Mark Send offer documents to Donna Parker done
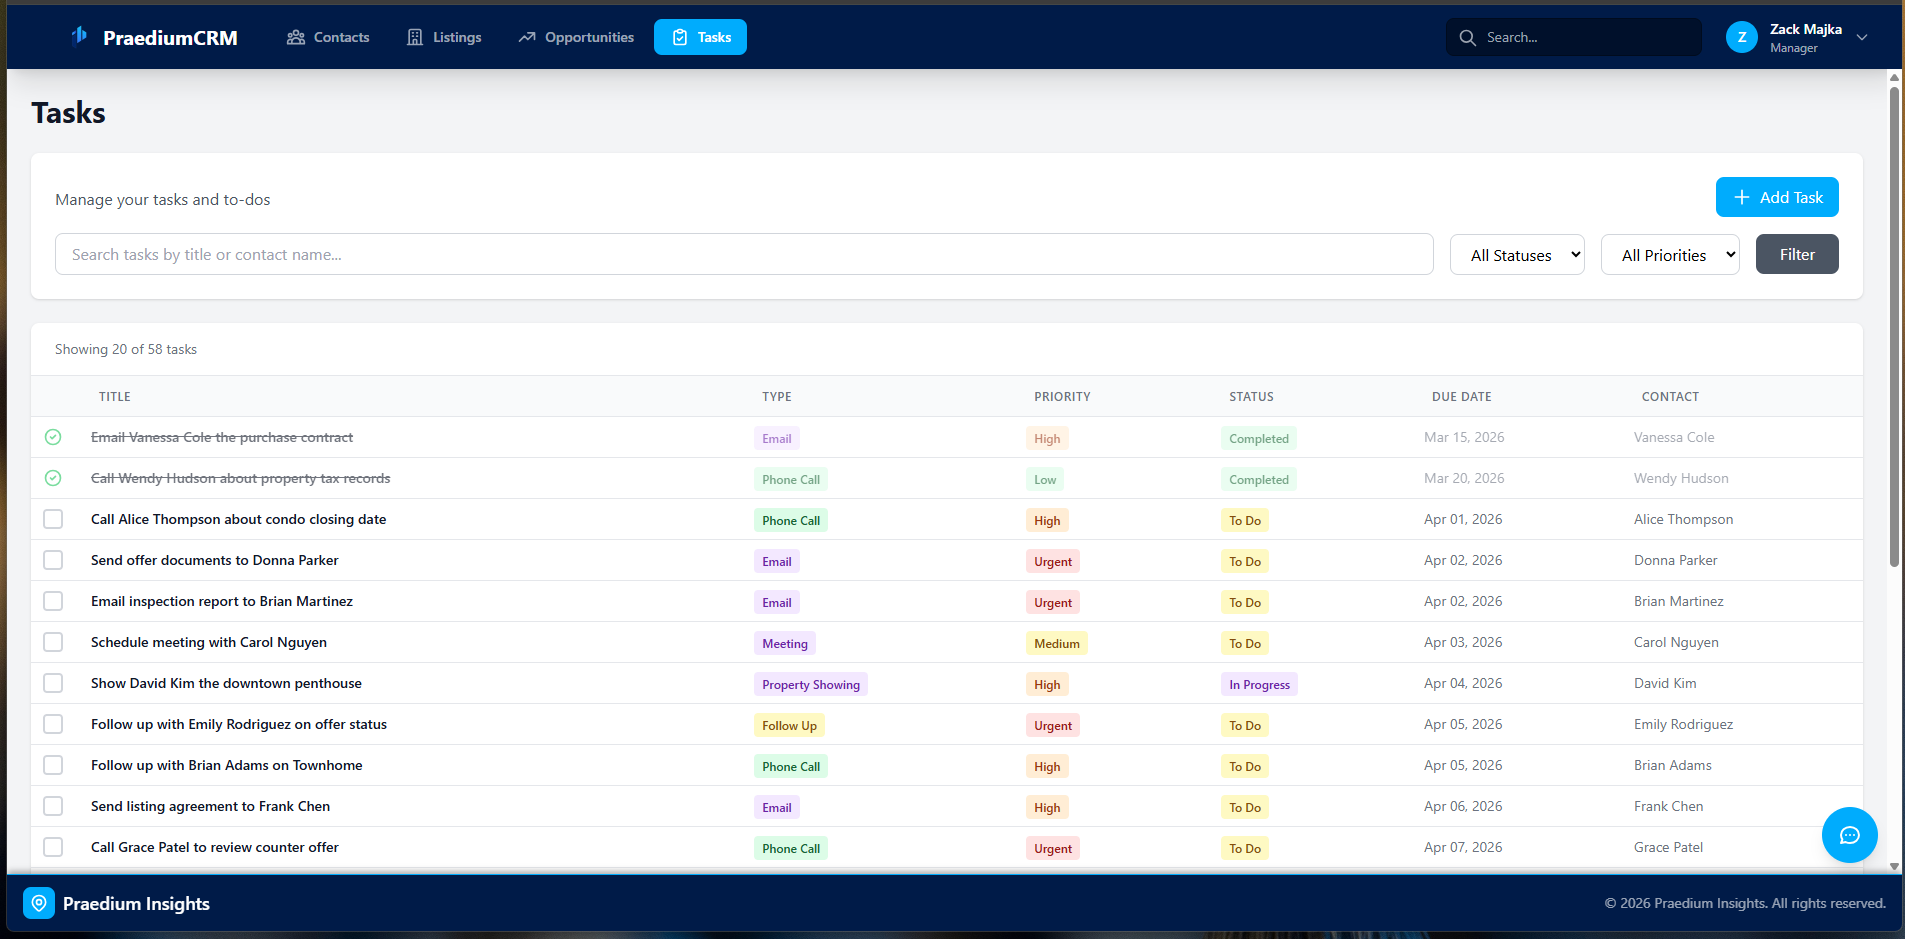 pos(53,560)
